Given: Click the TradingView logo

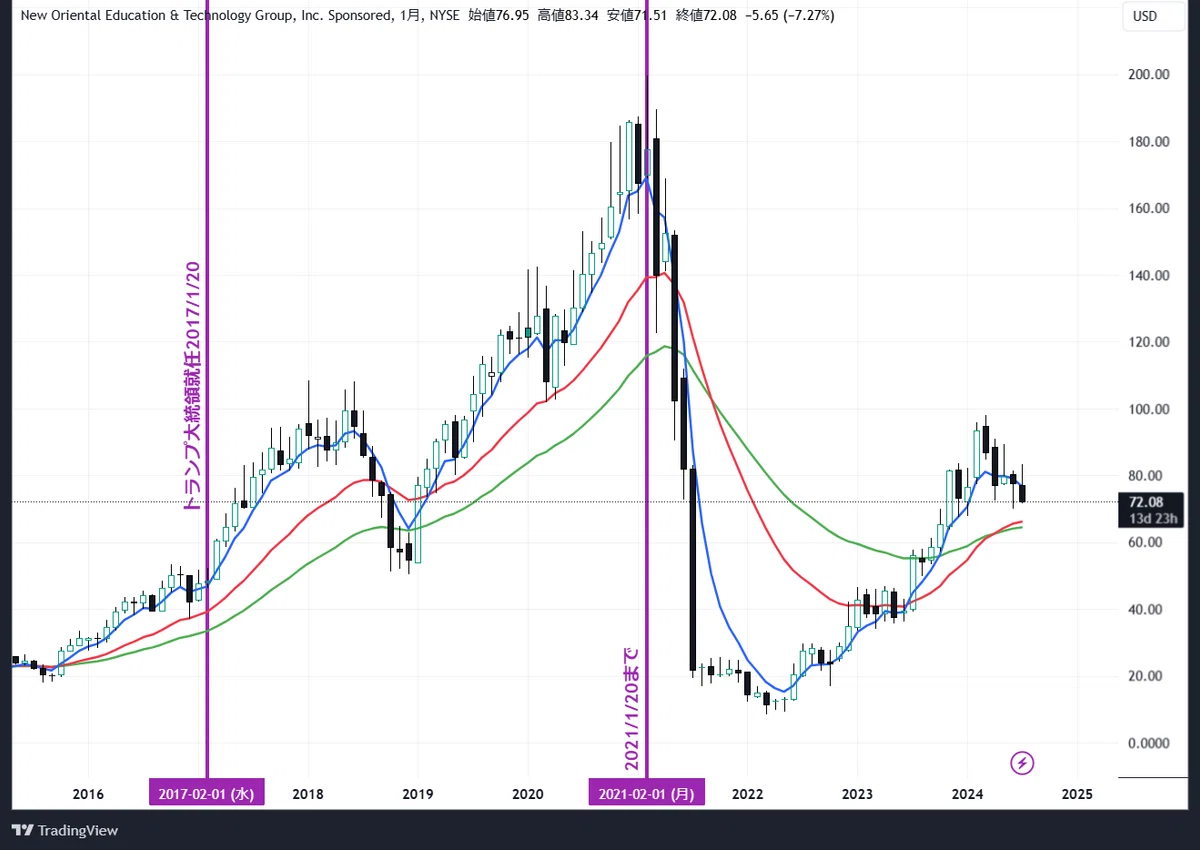Looking at the screenshot, I should point(65,830).
